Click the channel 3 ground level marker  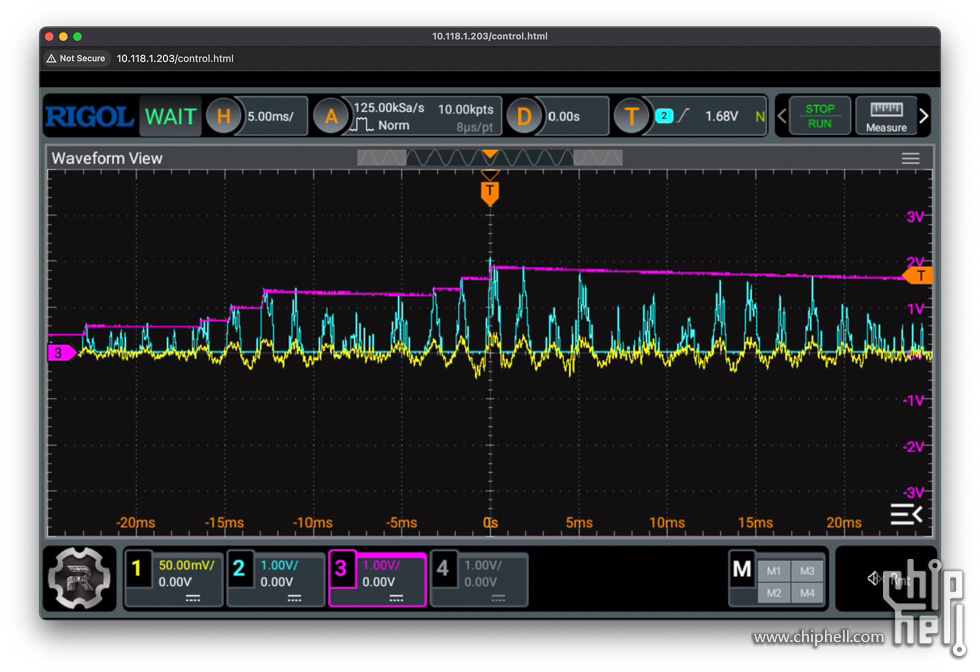(x=61, y=353)
